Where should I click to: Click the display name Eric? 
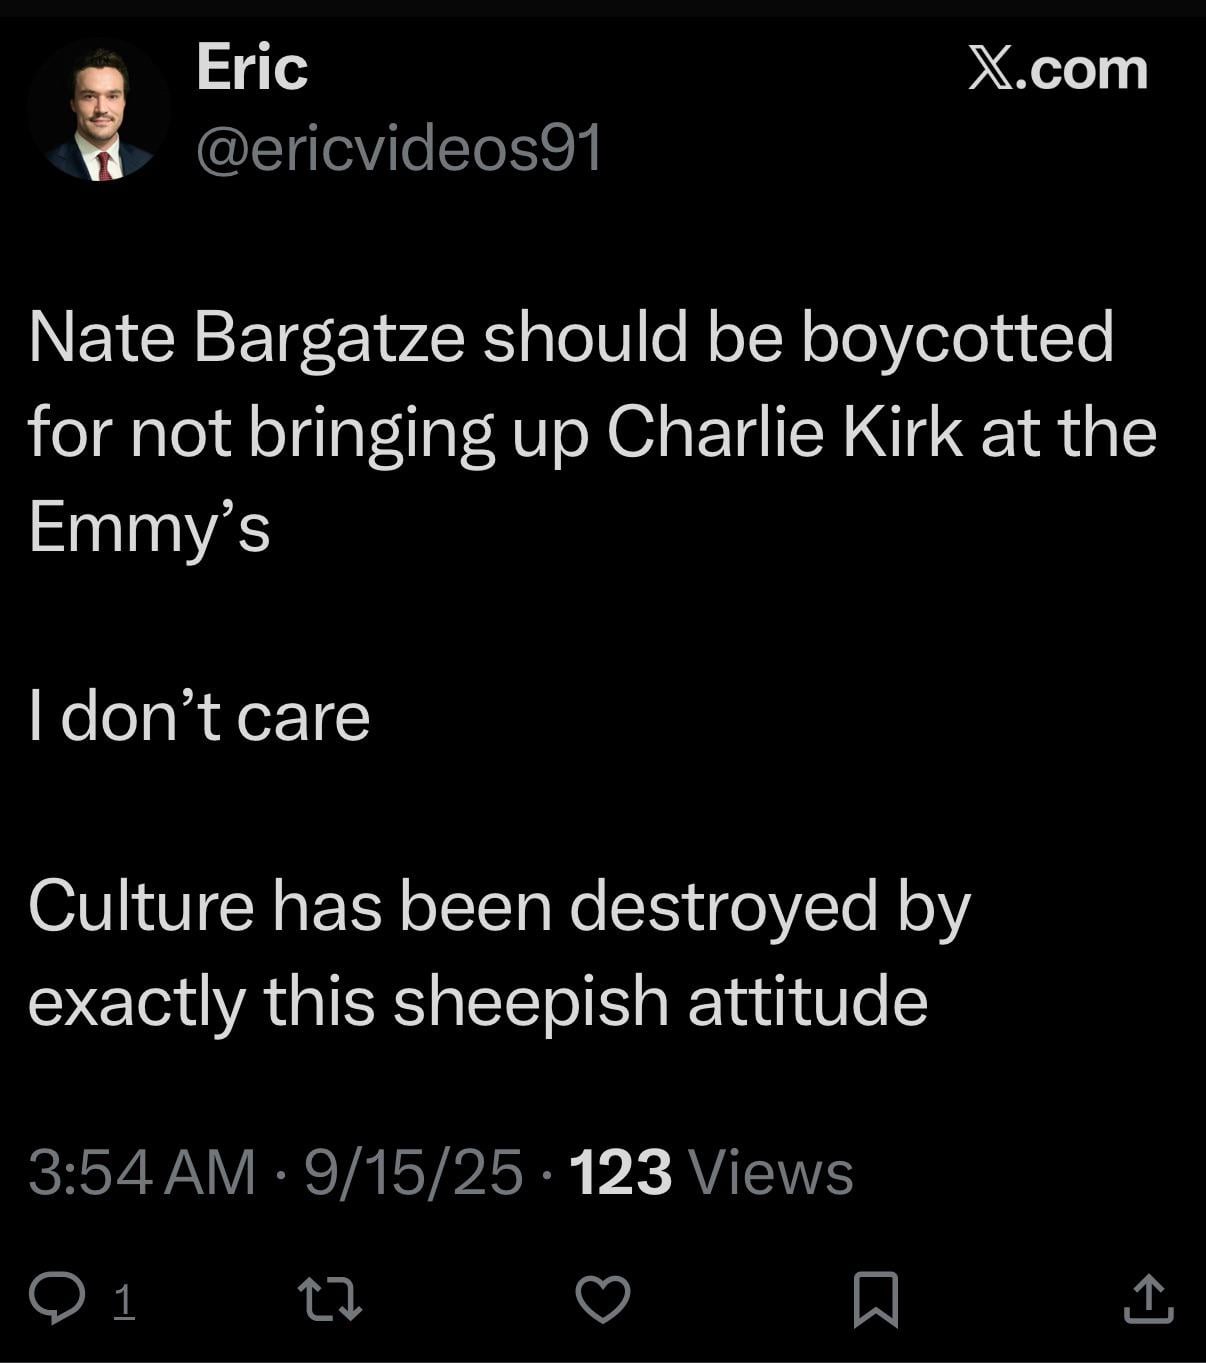[x=252, y=68]
